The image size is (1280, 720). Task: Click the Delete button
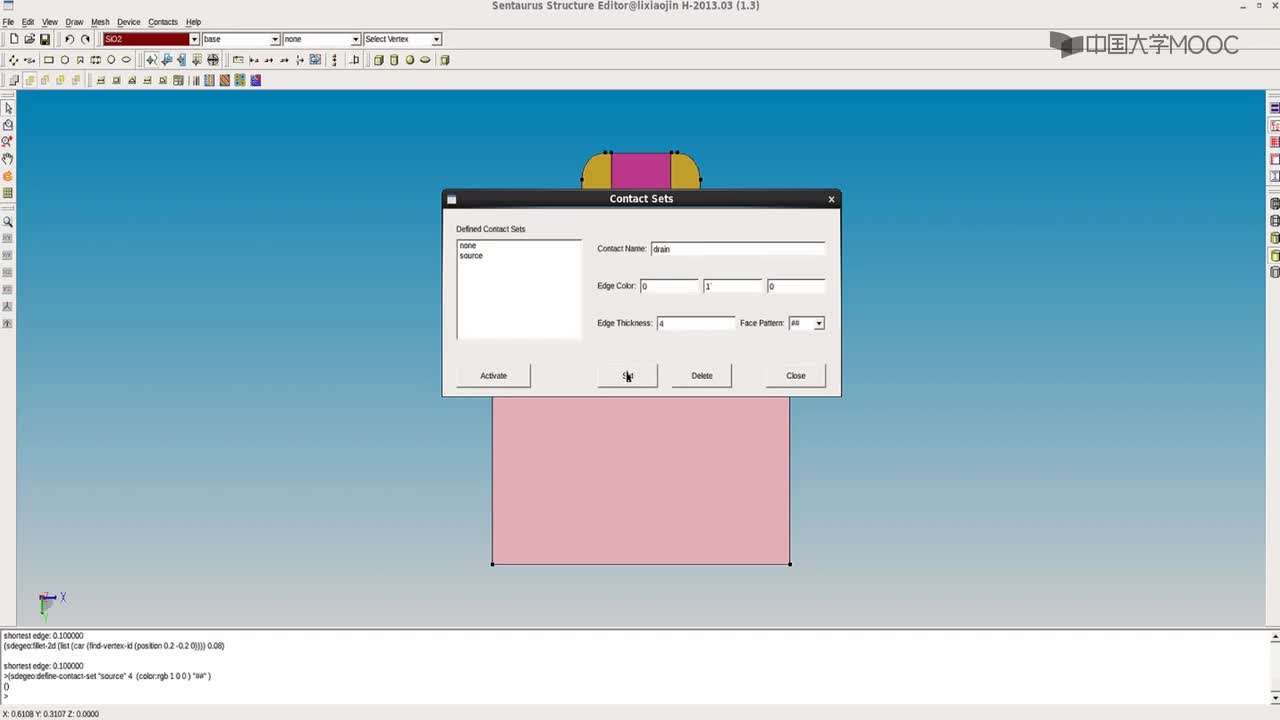702,375
